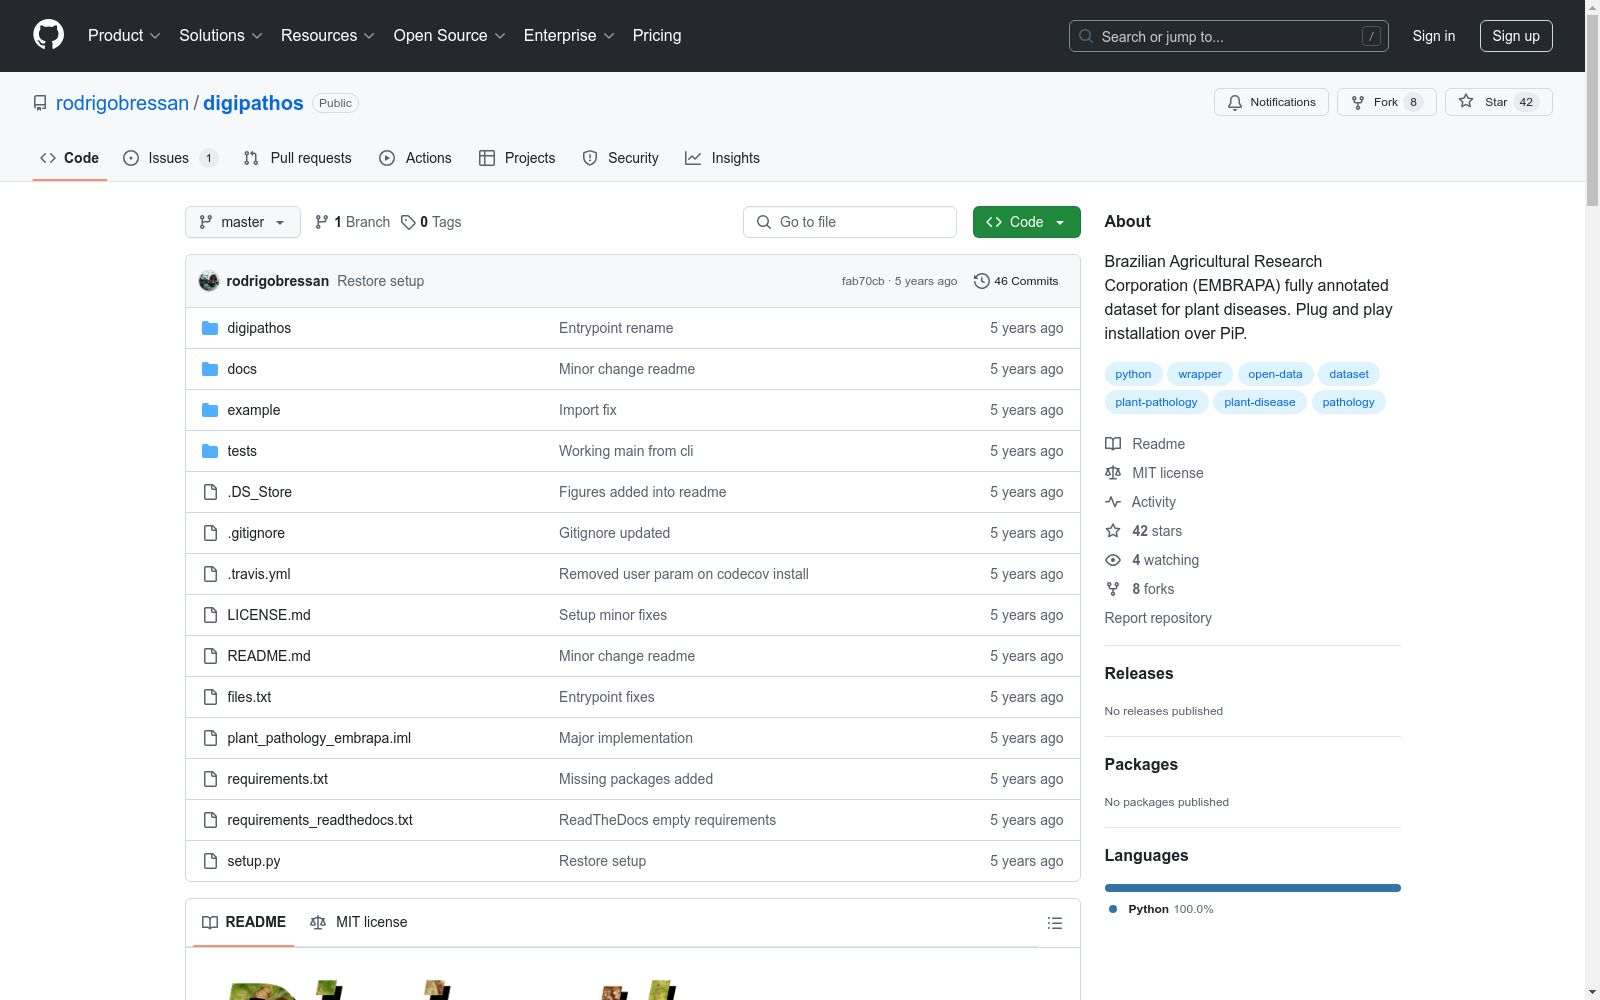Switch to the Insights tab
The width and height of the screenshot is (1600, 1000).
point(722,158)
